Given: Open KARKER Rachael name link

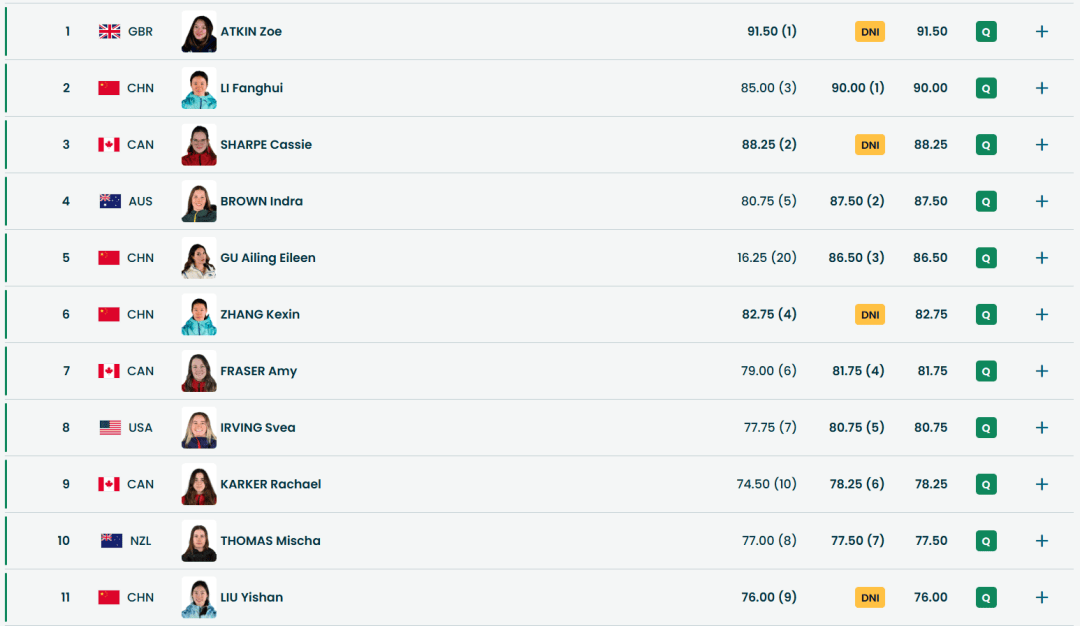Looking at the screenshot, I should (270, 484).
